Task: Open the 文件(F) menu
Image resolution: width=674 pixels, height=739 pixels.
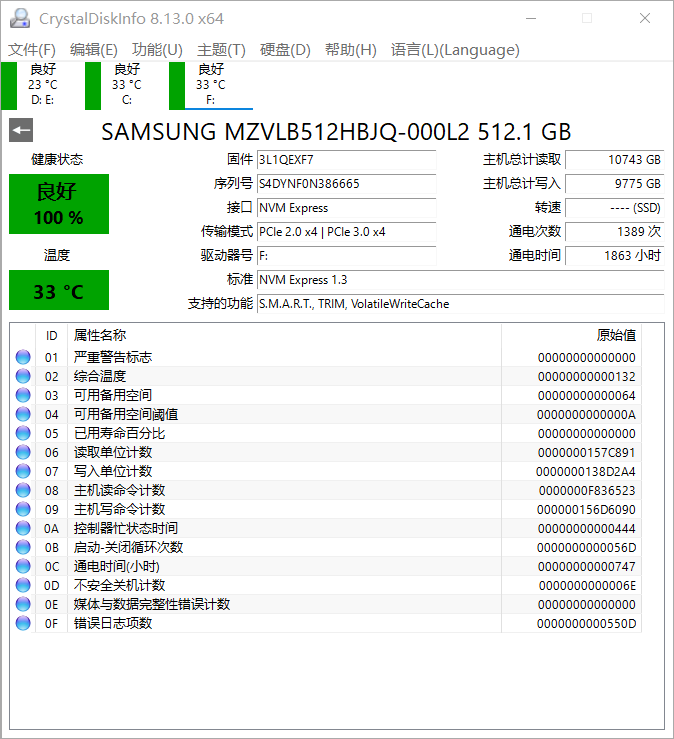Action: [32, 49]
